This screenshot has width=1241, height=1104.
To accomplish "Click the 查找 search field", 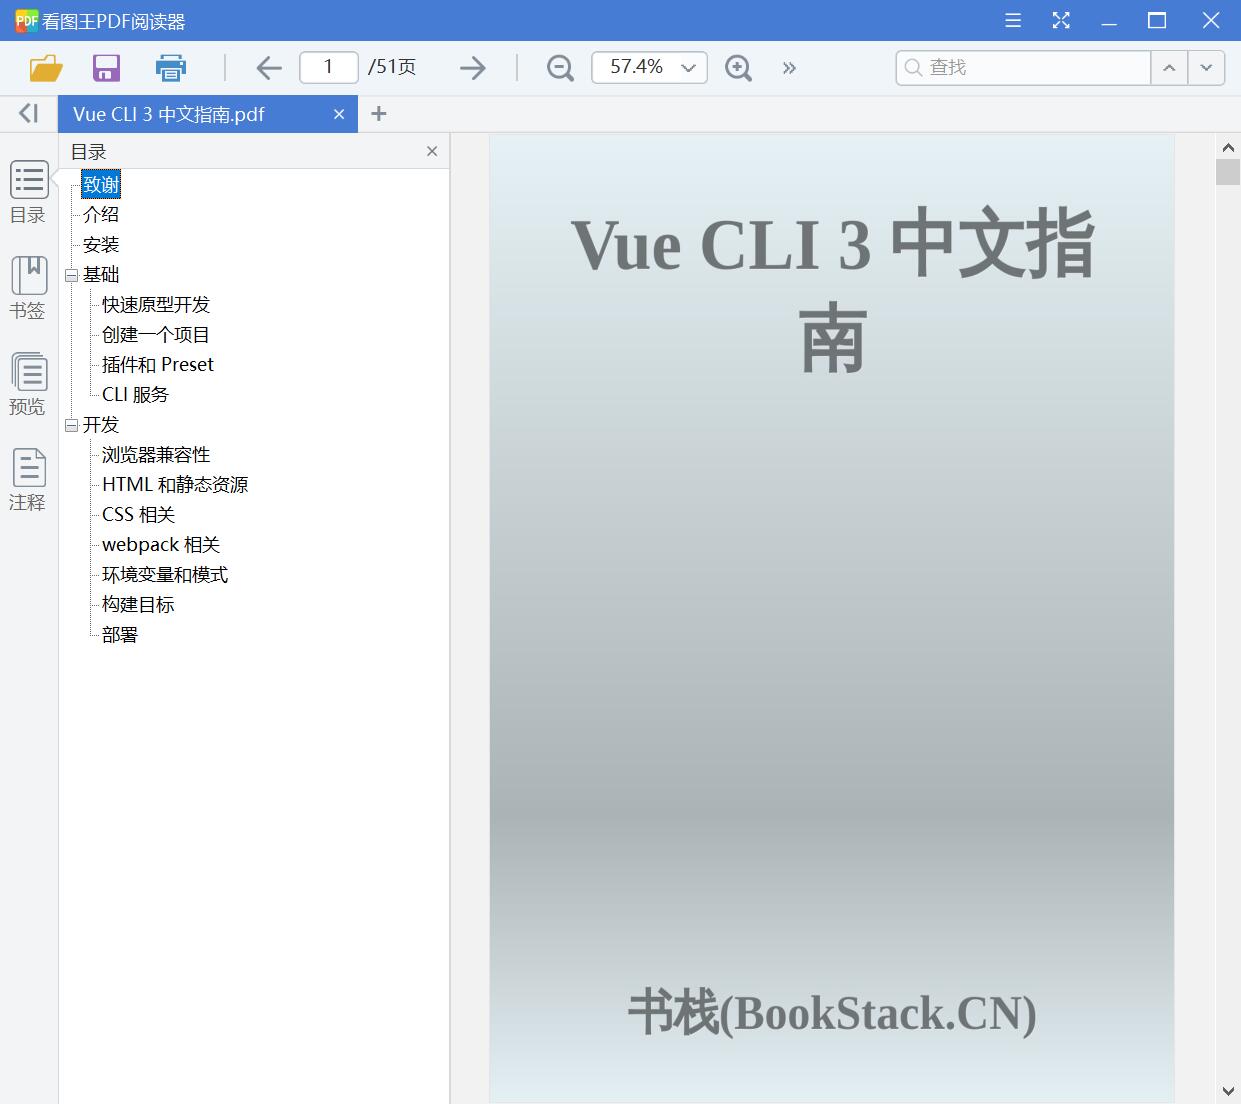I will click(x=1023, y=67).
